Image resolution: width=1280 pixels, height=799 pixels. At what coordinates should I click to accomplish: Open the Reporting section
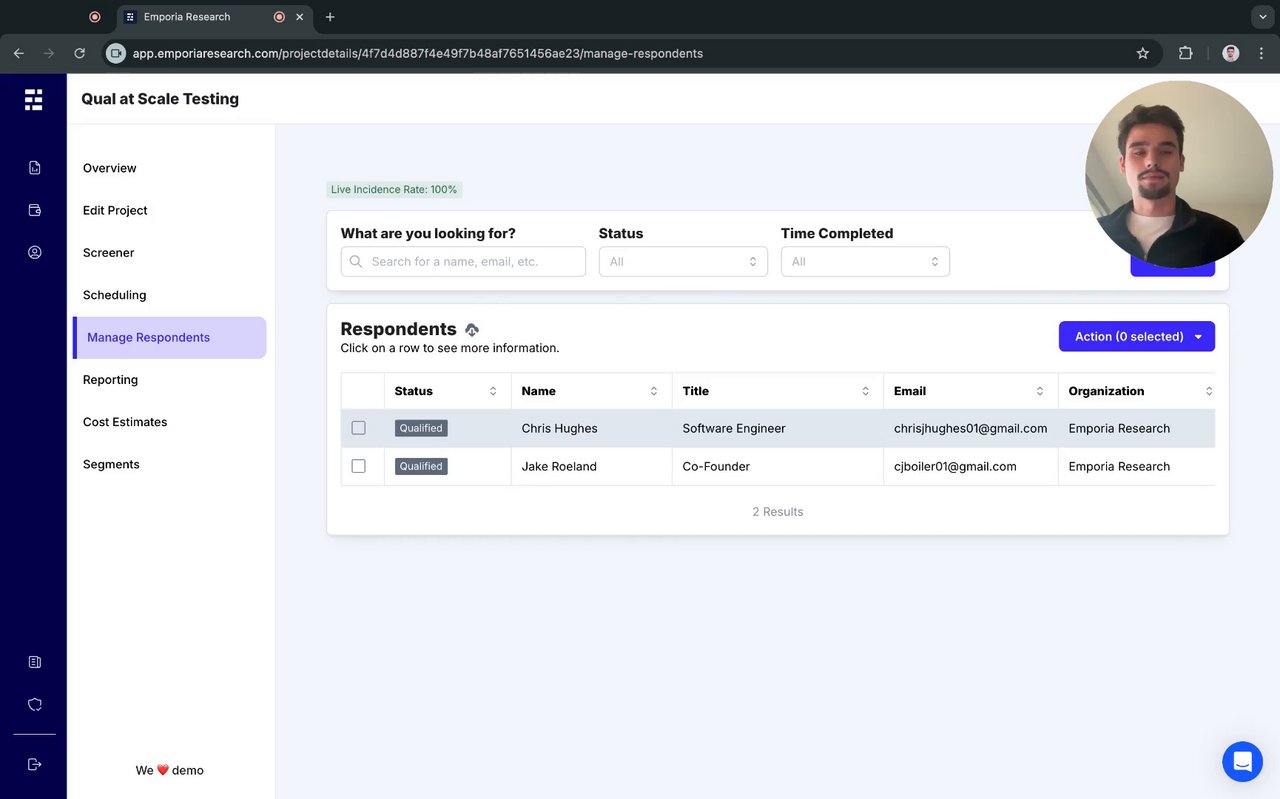111,380
